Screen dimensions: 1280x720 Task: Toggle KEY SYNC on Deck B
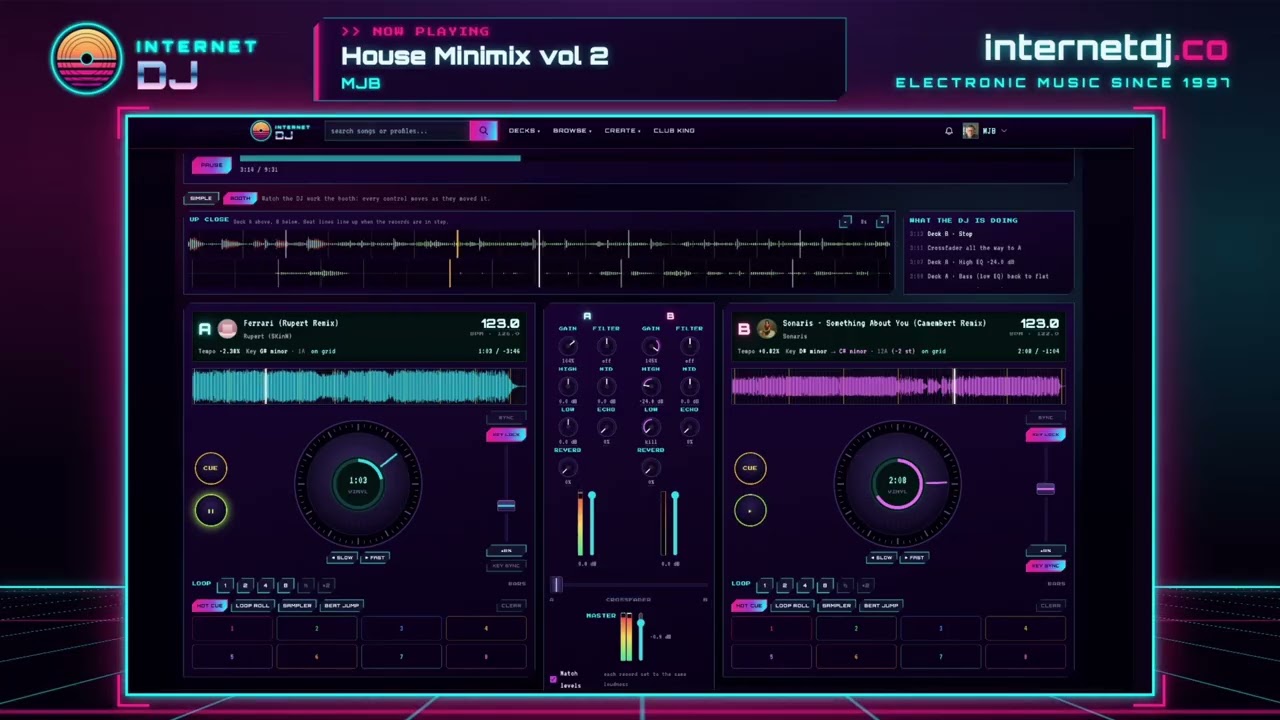click(x=1045, y=566)
